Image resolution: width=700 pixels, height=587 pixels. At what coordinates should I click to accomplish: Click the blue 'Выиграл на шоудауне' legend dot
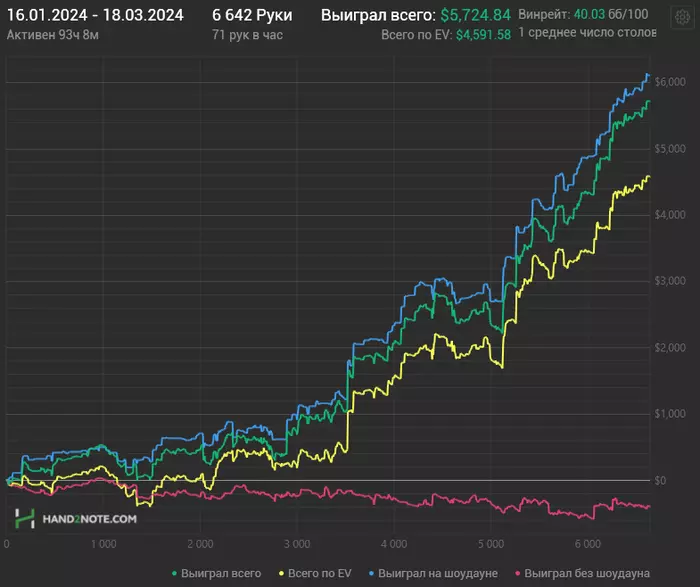(x=371, y=574)
